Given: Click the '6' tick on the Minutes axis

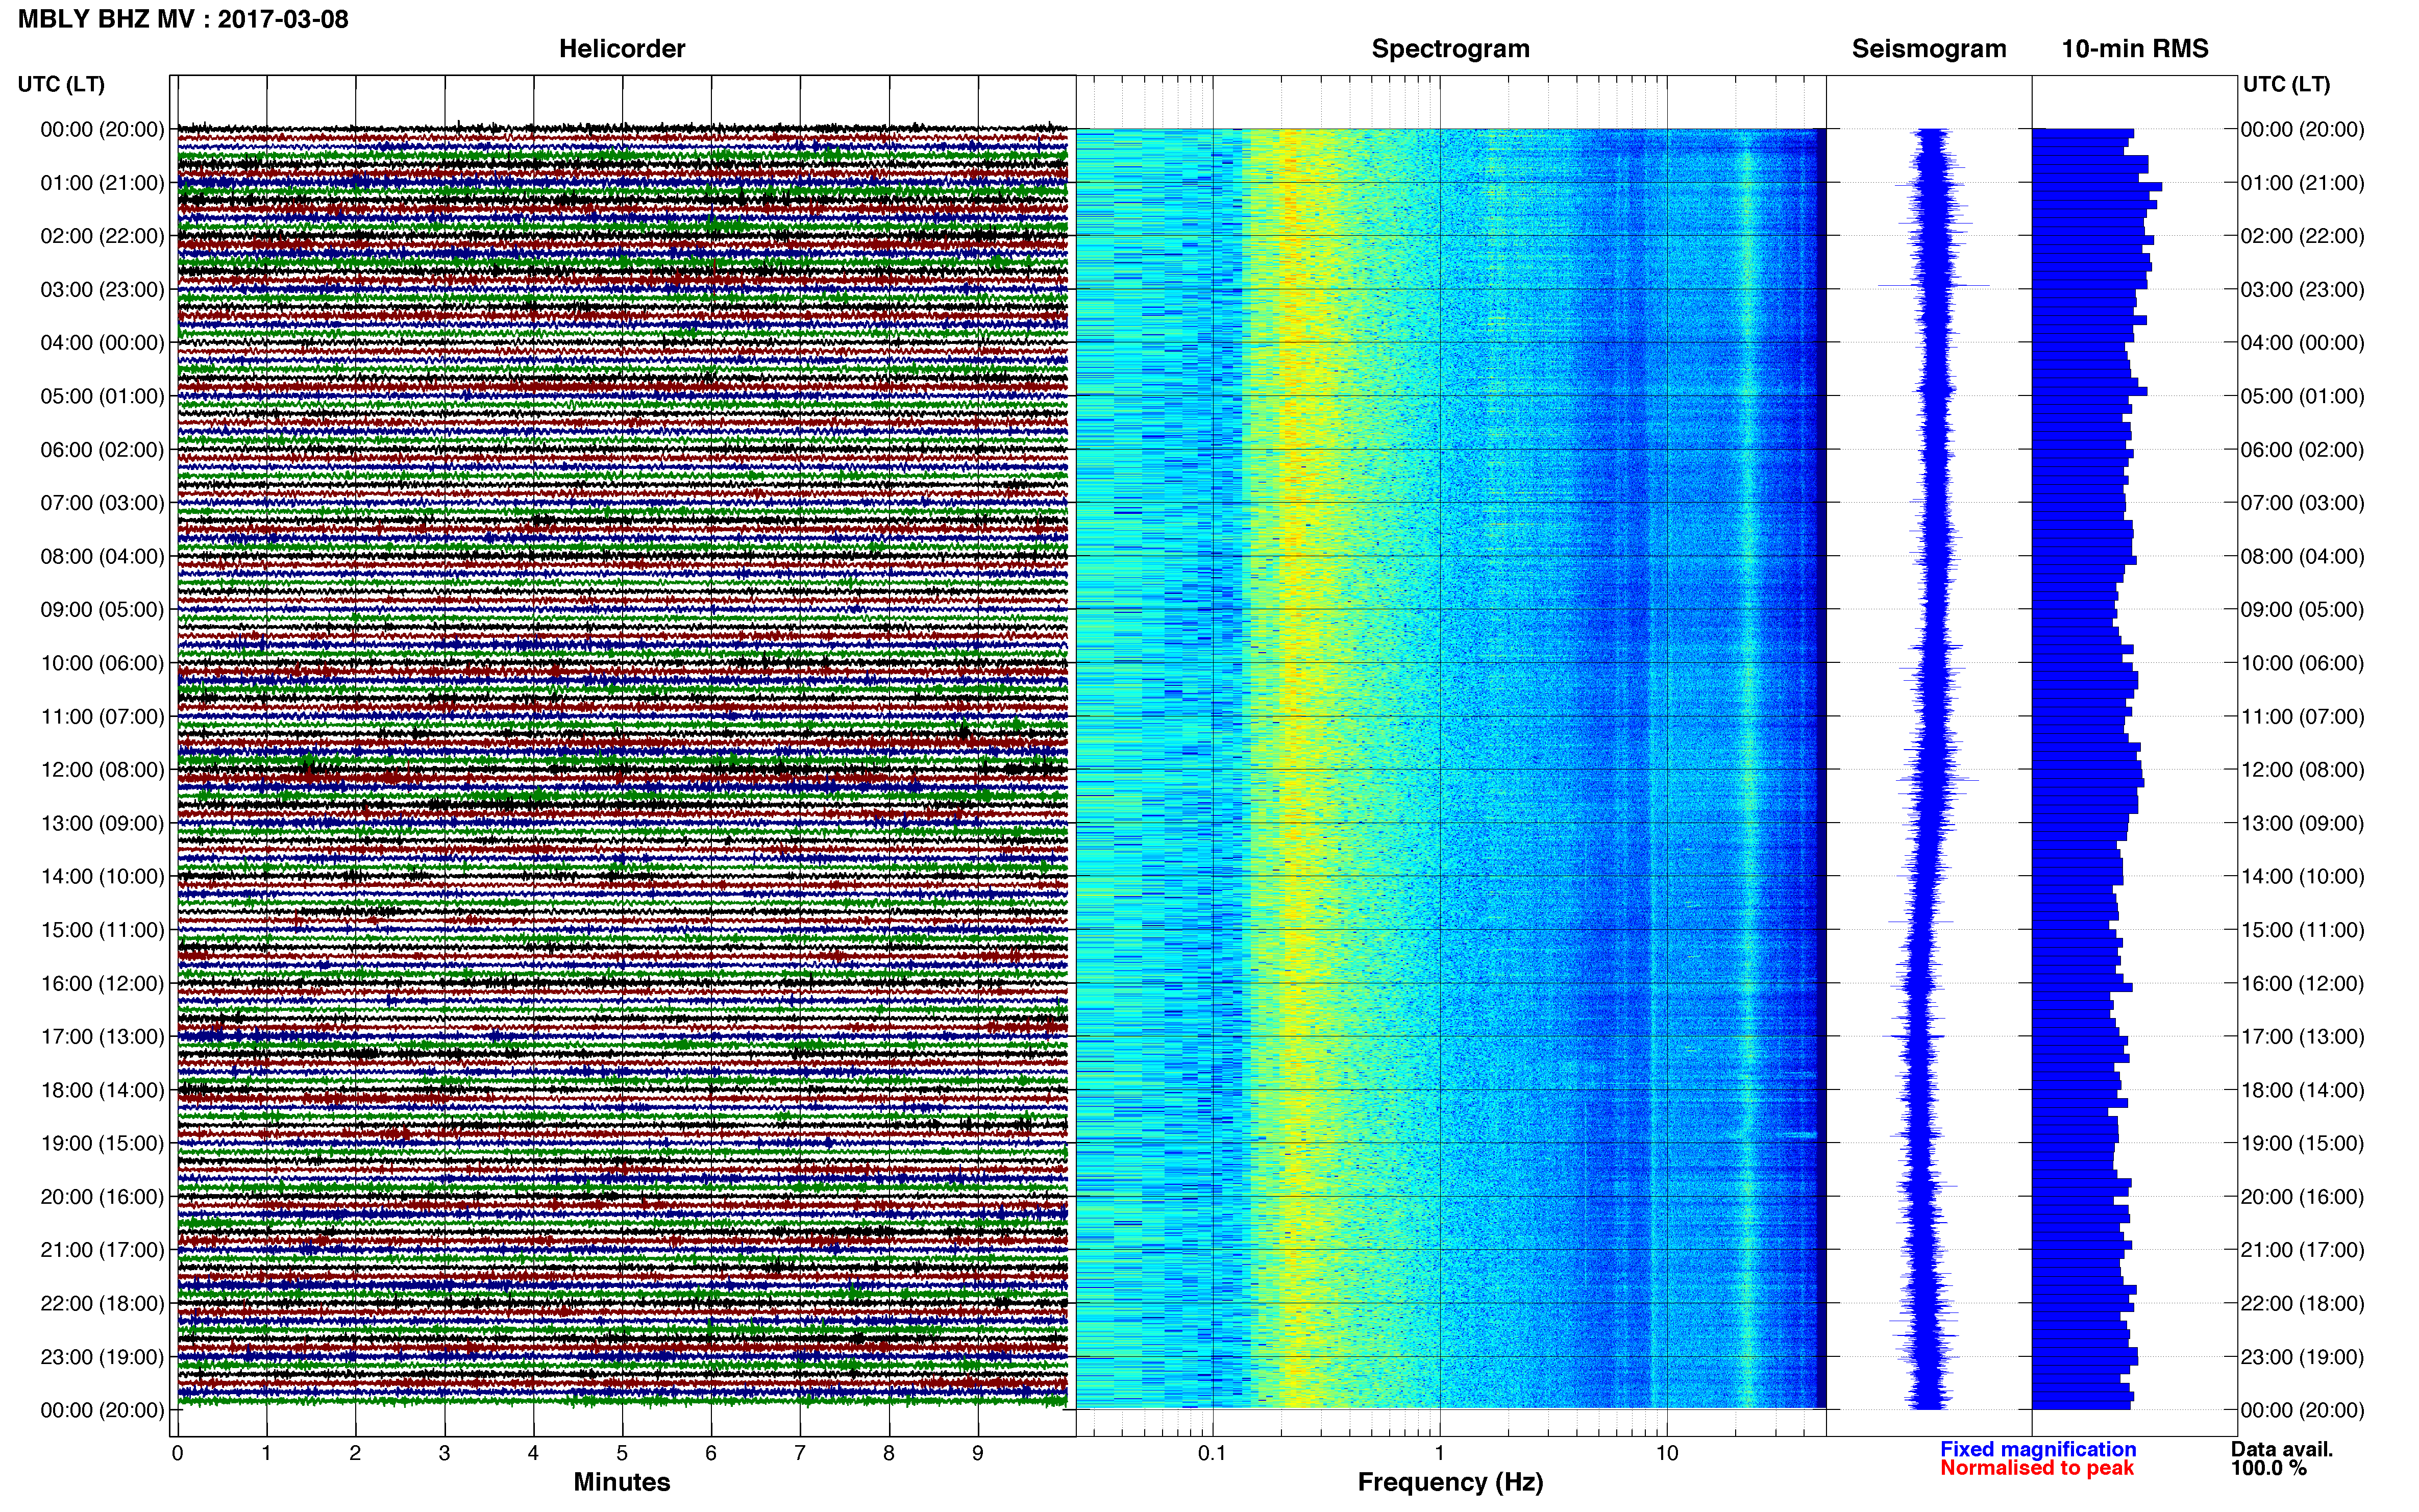Looking at the screenshot, I should pos(711,1453).
